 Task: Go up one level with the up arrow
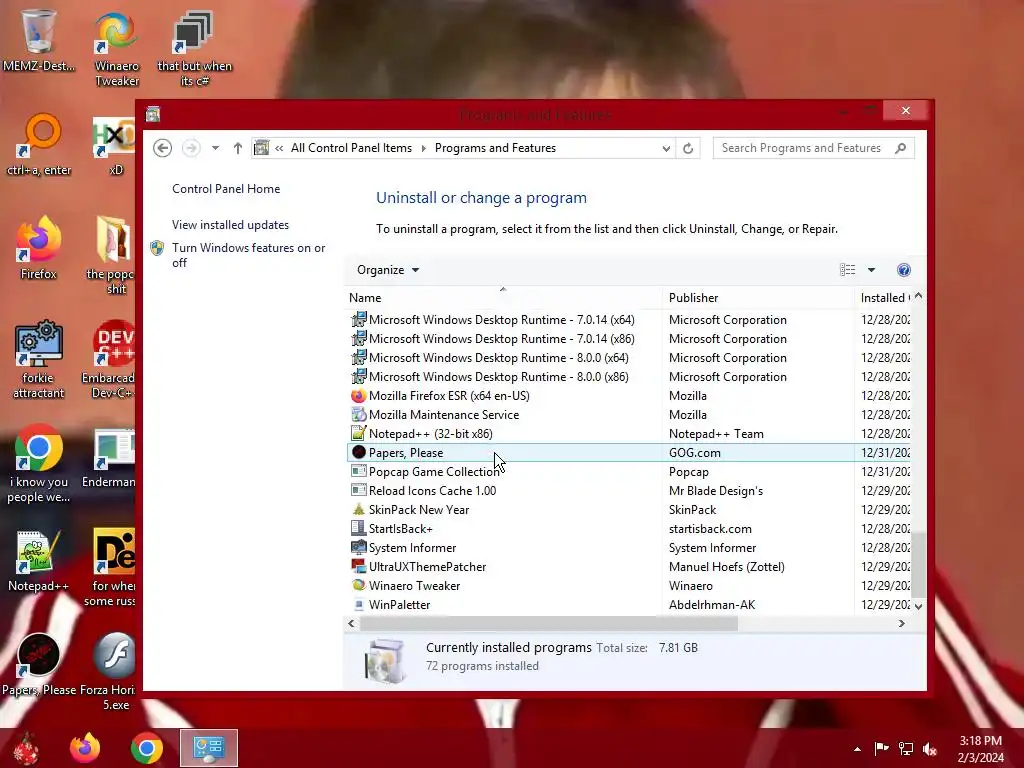238,148
